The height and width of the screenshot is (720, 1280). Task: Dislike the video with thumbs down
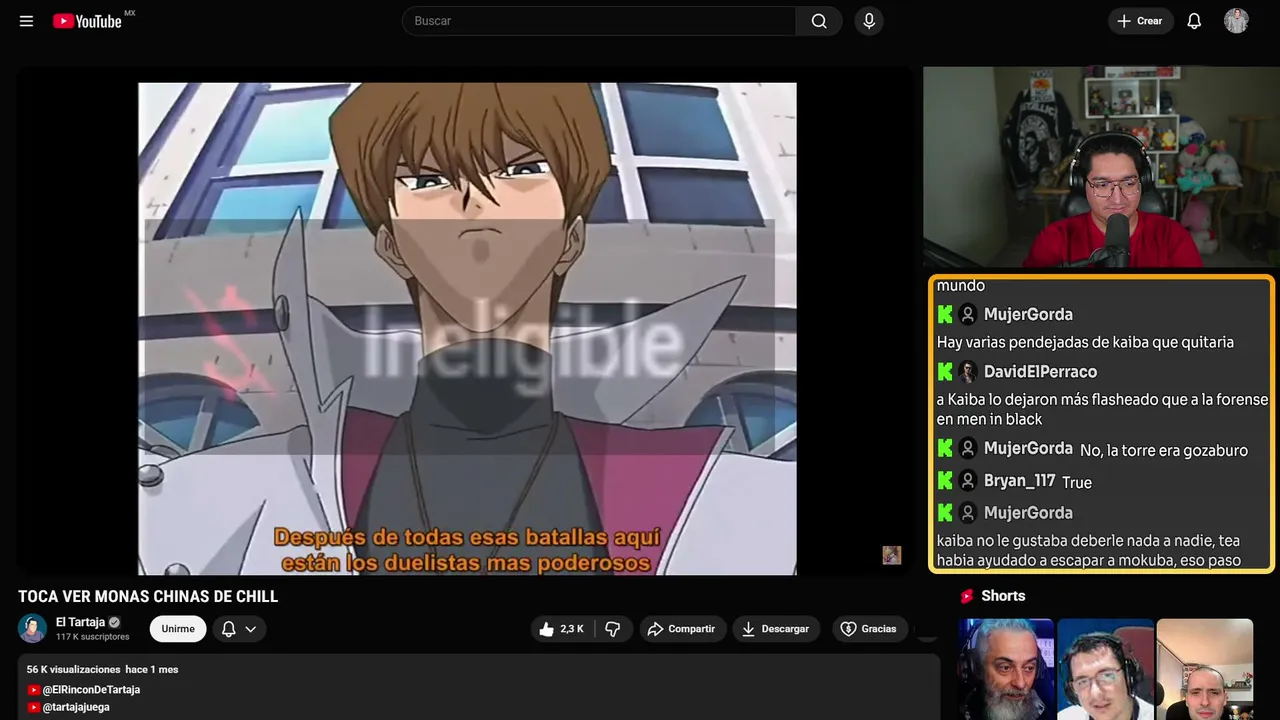[613, 629]
